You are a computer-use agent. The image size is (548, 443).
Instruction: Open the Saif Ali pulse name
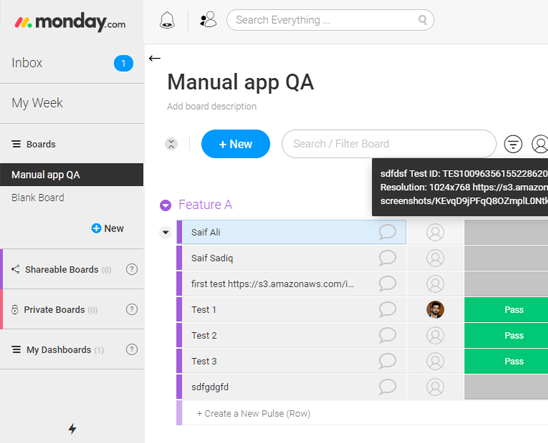[x=206, y=232]
